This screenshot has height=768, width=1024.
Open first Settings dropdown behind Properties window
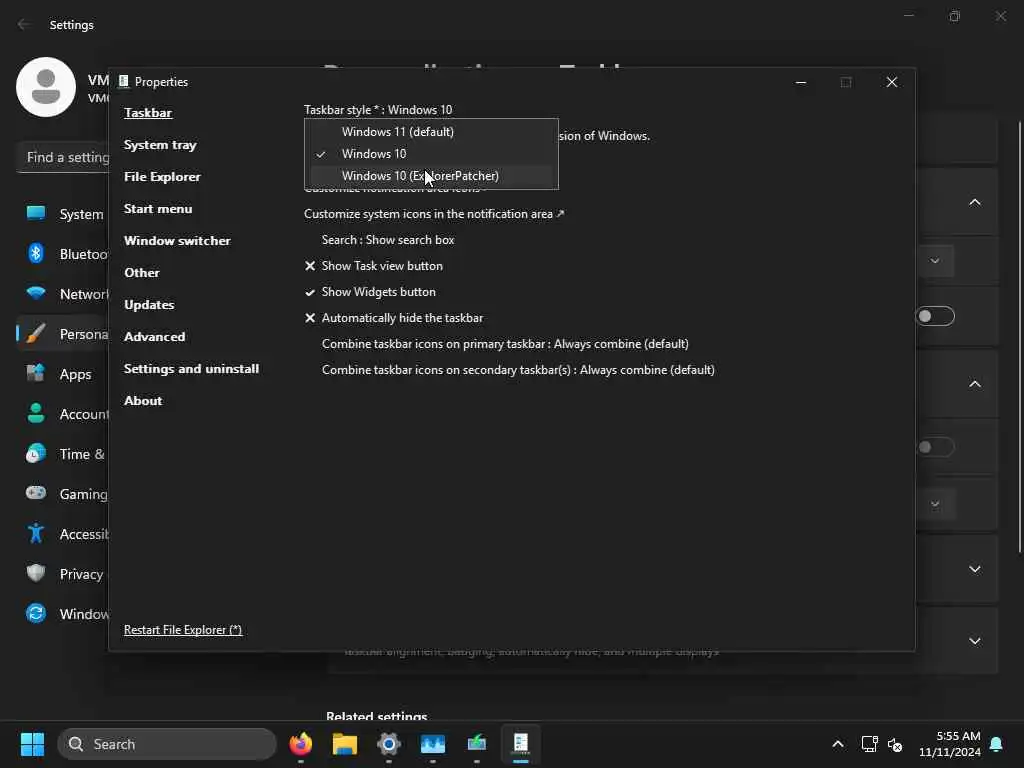[x=935, y=261]
